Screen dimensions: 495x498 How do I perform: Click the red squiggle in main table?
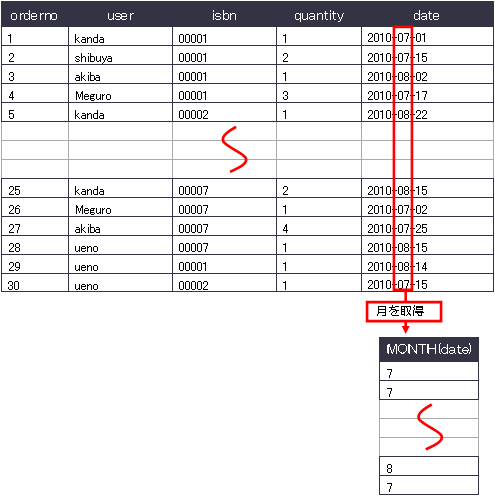tap(234, 149)
